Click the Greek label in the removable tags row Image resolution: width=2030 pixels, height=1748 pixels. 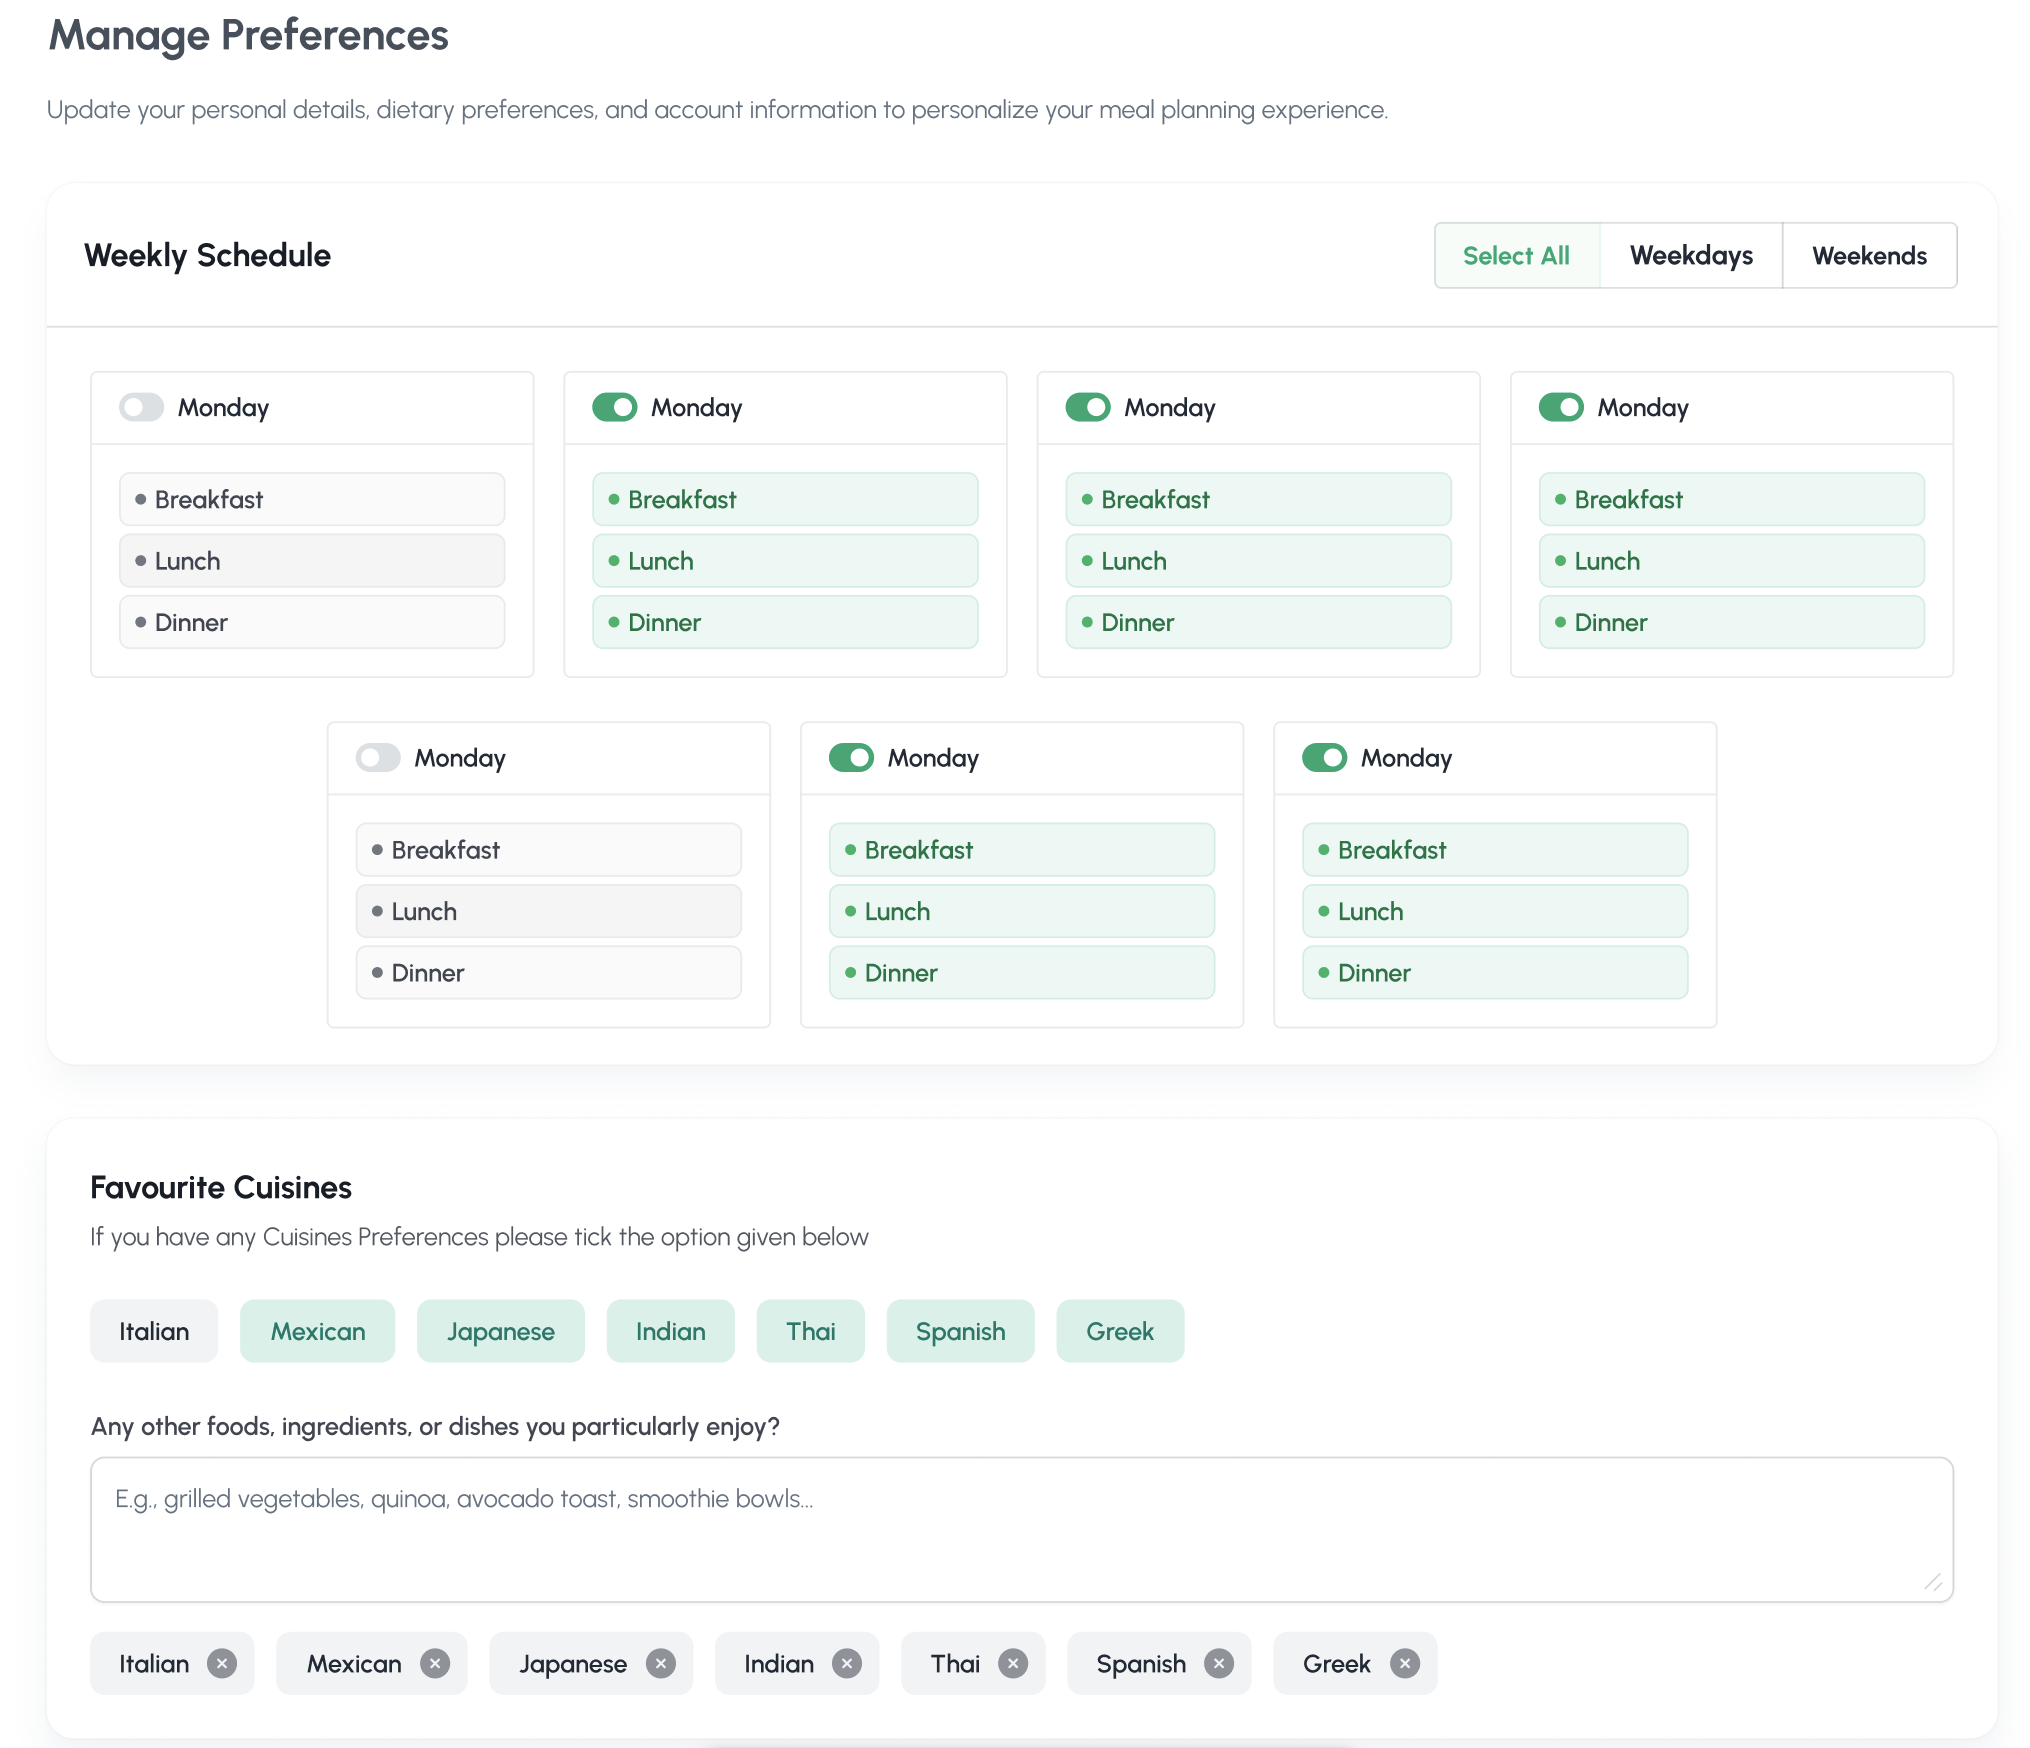[x=1337, y=1663]
